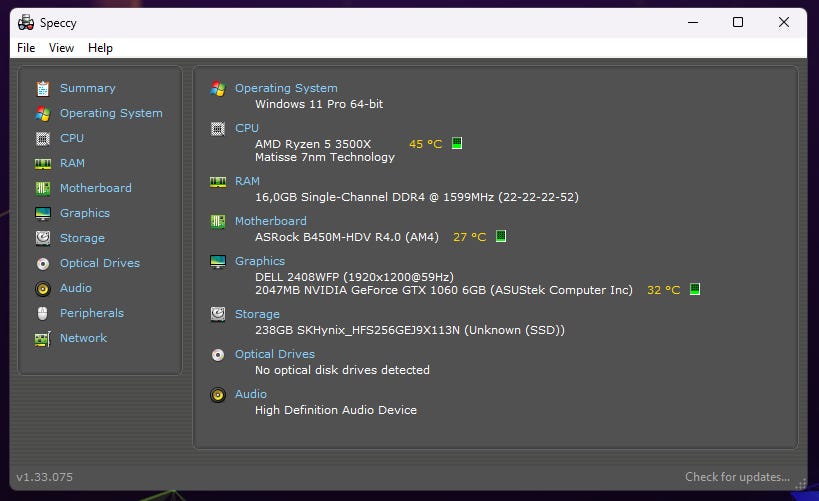Viewport: 819px width, 501px height.
Task: Open the Storage section in sidebar
Action: (x=82, y=238)
